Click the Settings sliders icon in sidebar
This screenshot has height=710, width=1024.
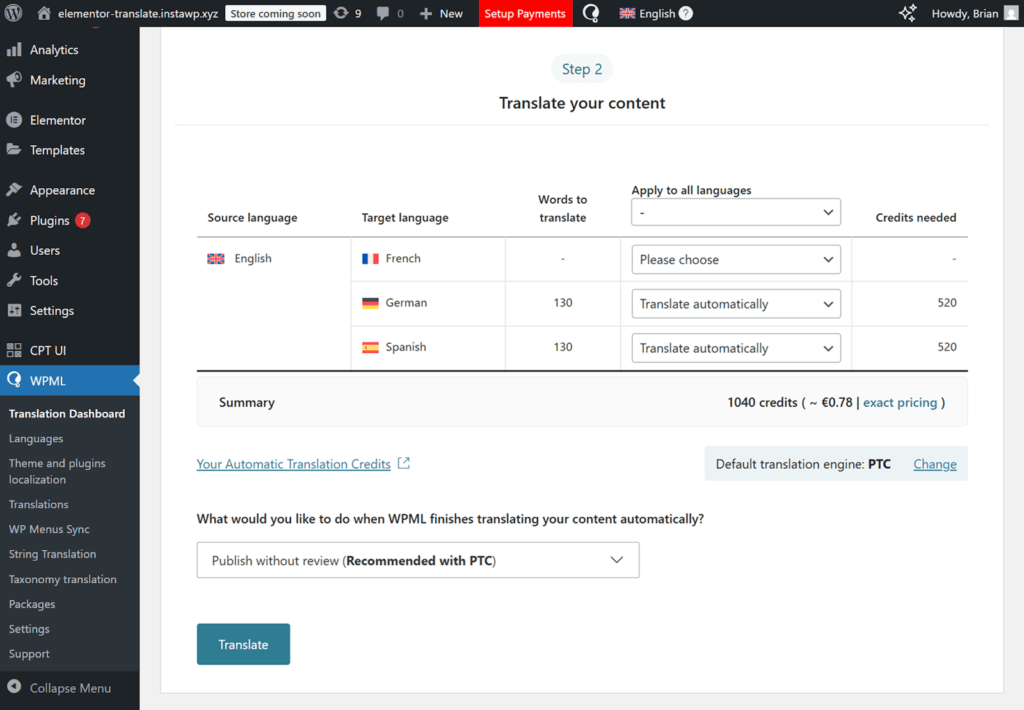[x=14, y=310]
